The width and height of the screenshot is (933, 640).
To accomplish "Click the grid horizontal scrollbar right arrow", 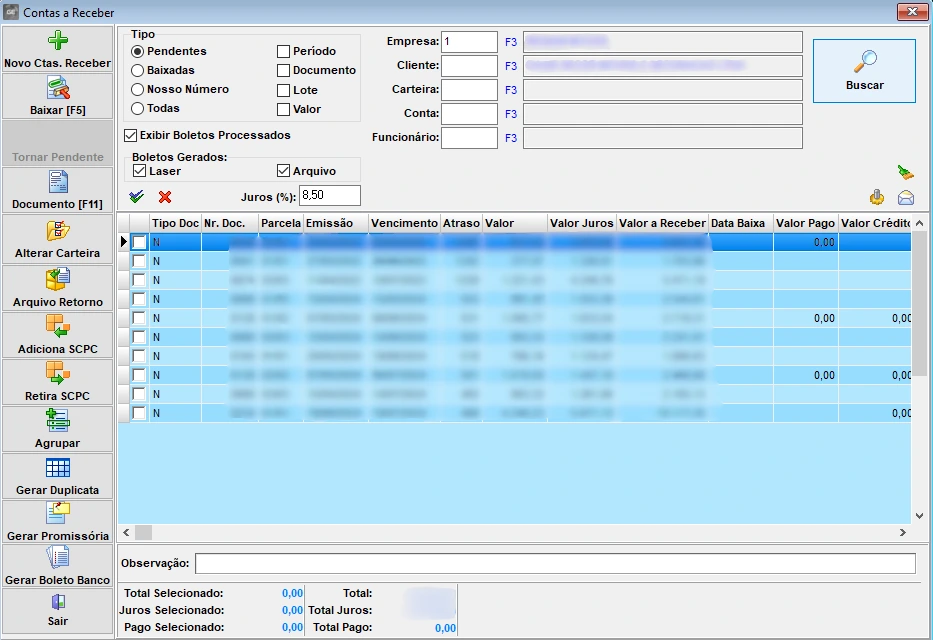I will coord(903,533).
